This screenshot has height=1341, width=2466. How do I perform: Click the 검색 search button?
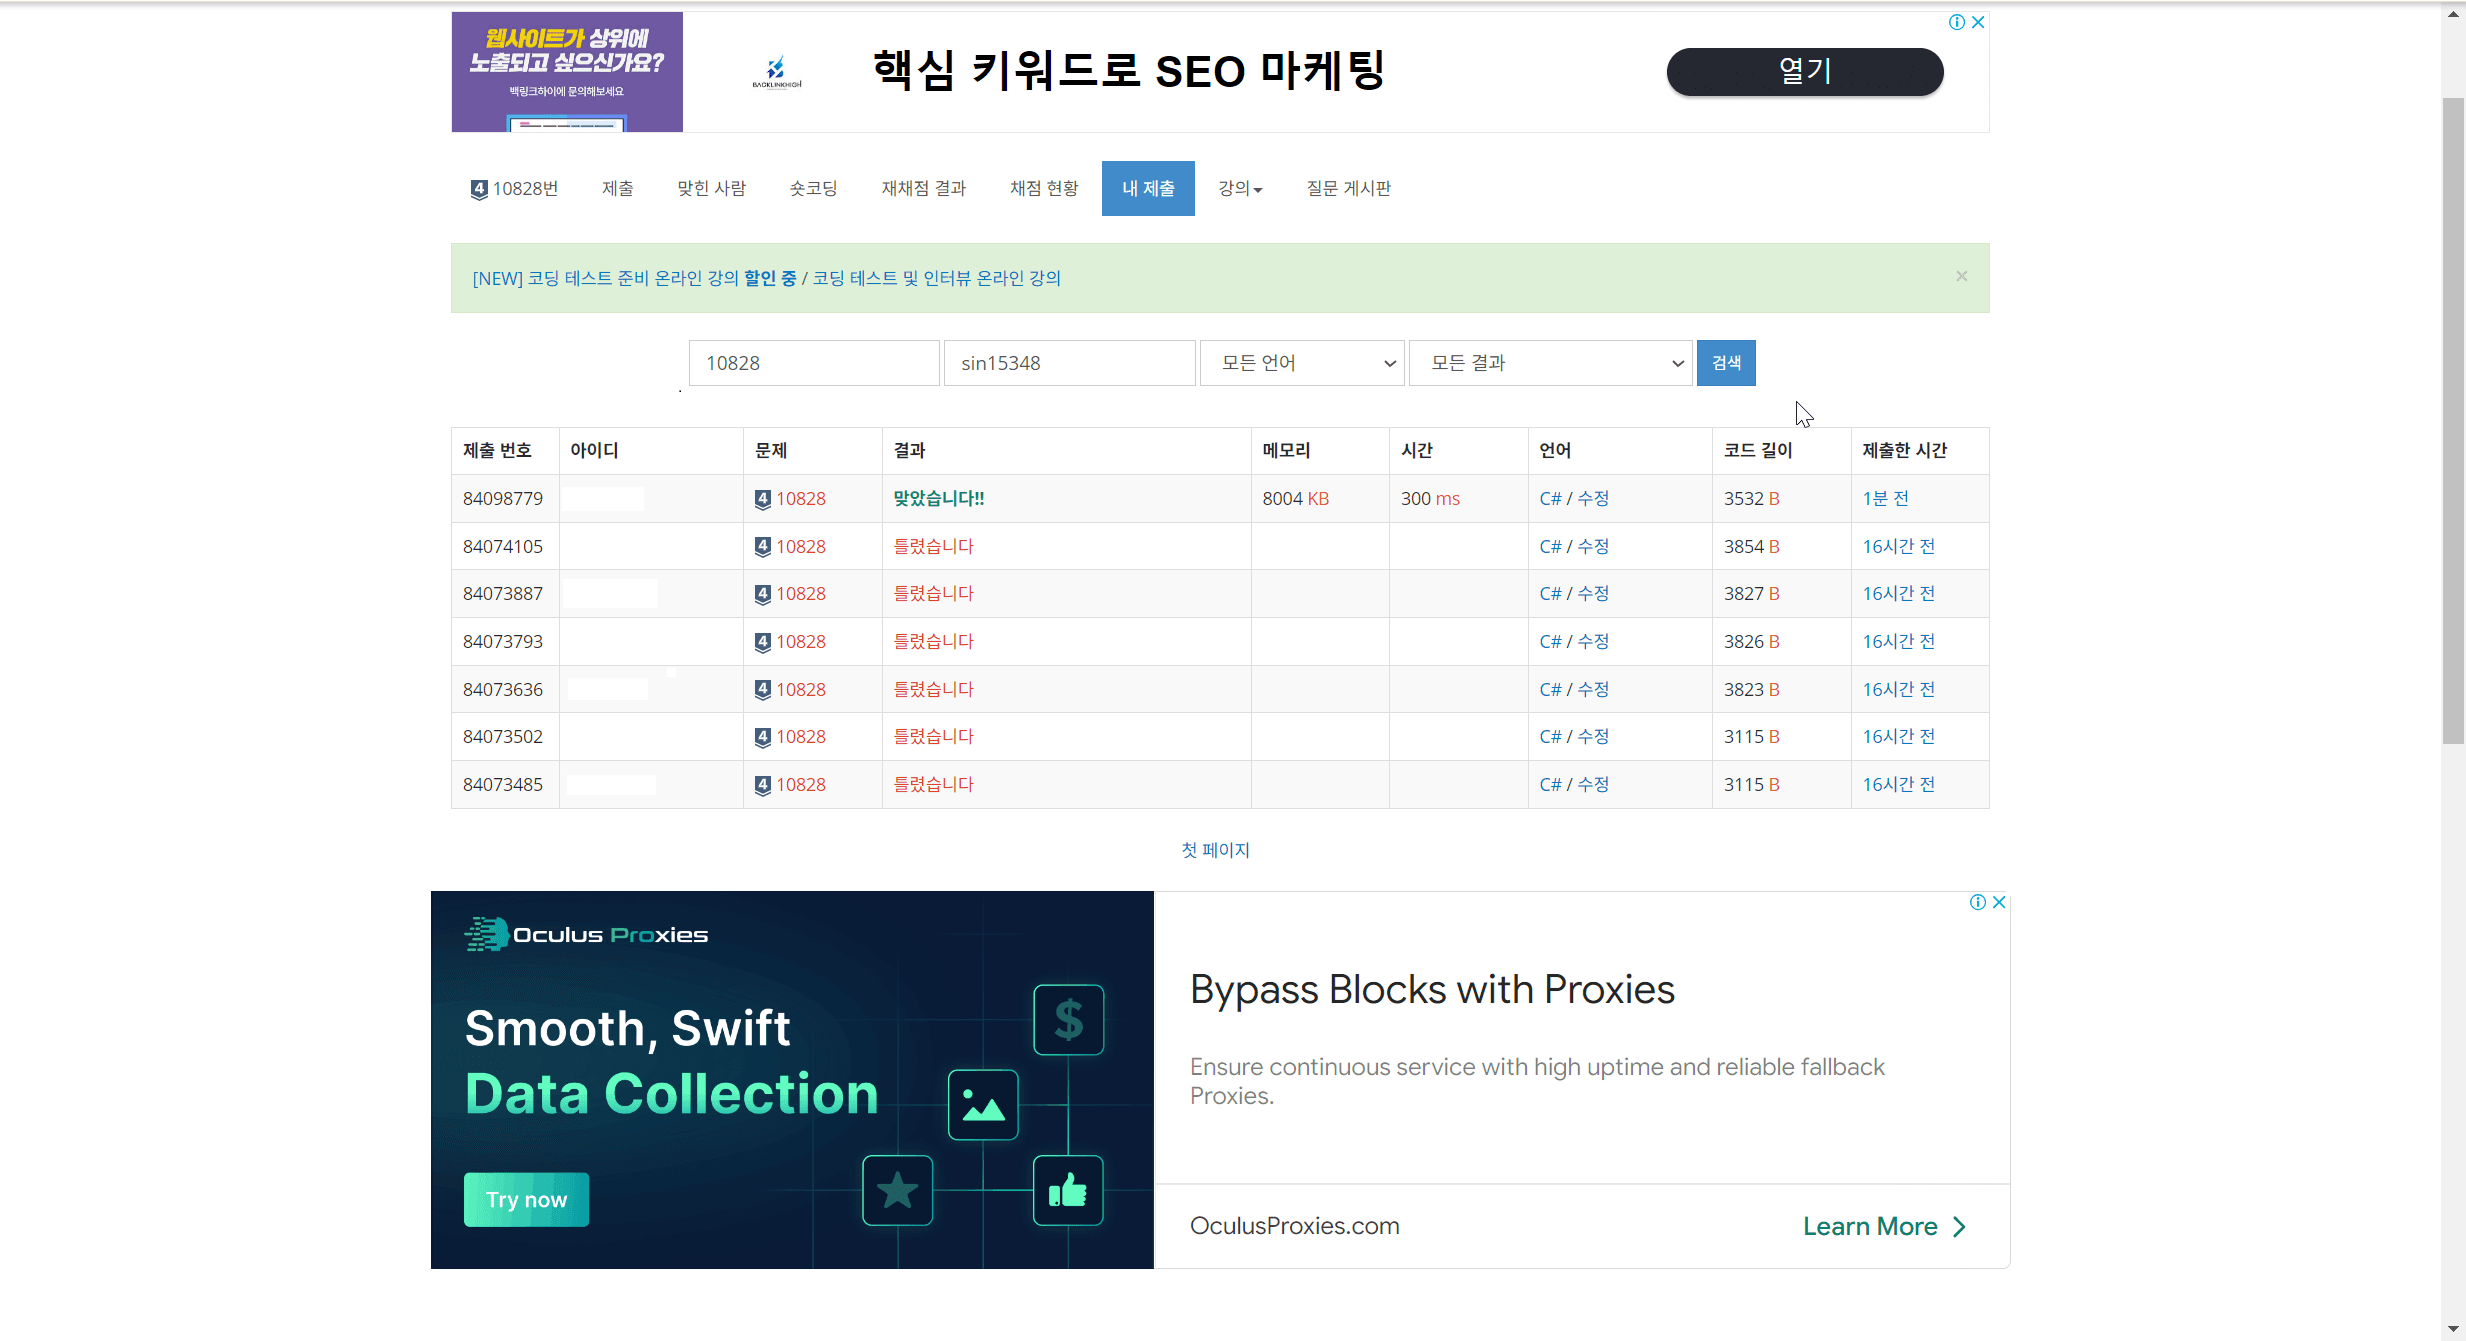[x=1726, y=363]
